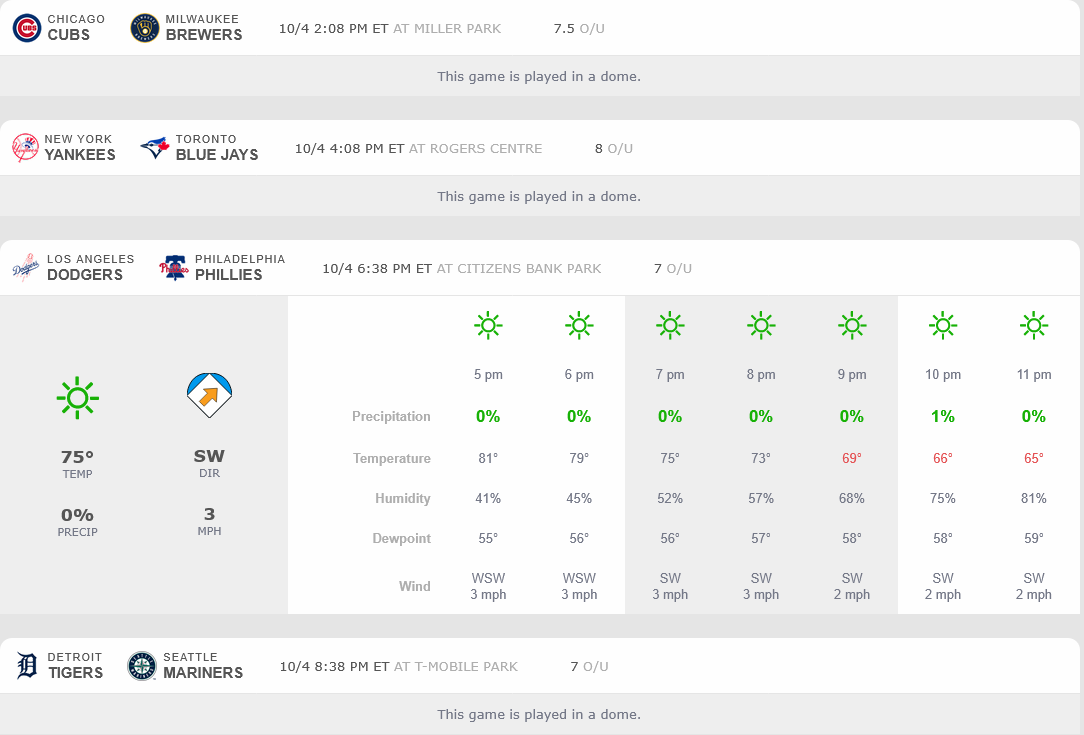Click the Philadelphia Phillies logo

[x=174, y=268]
